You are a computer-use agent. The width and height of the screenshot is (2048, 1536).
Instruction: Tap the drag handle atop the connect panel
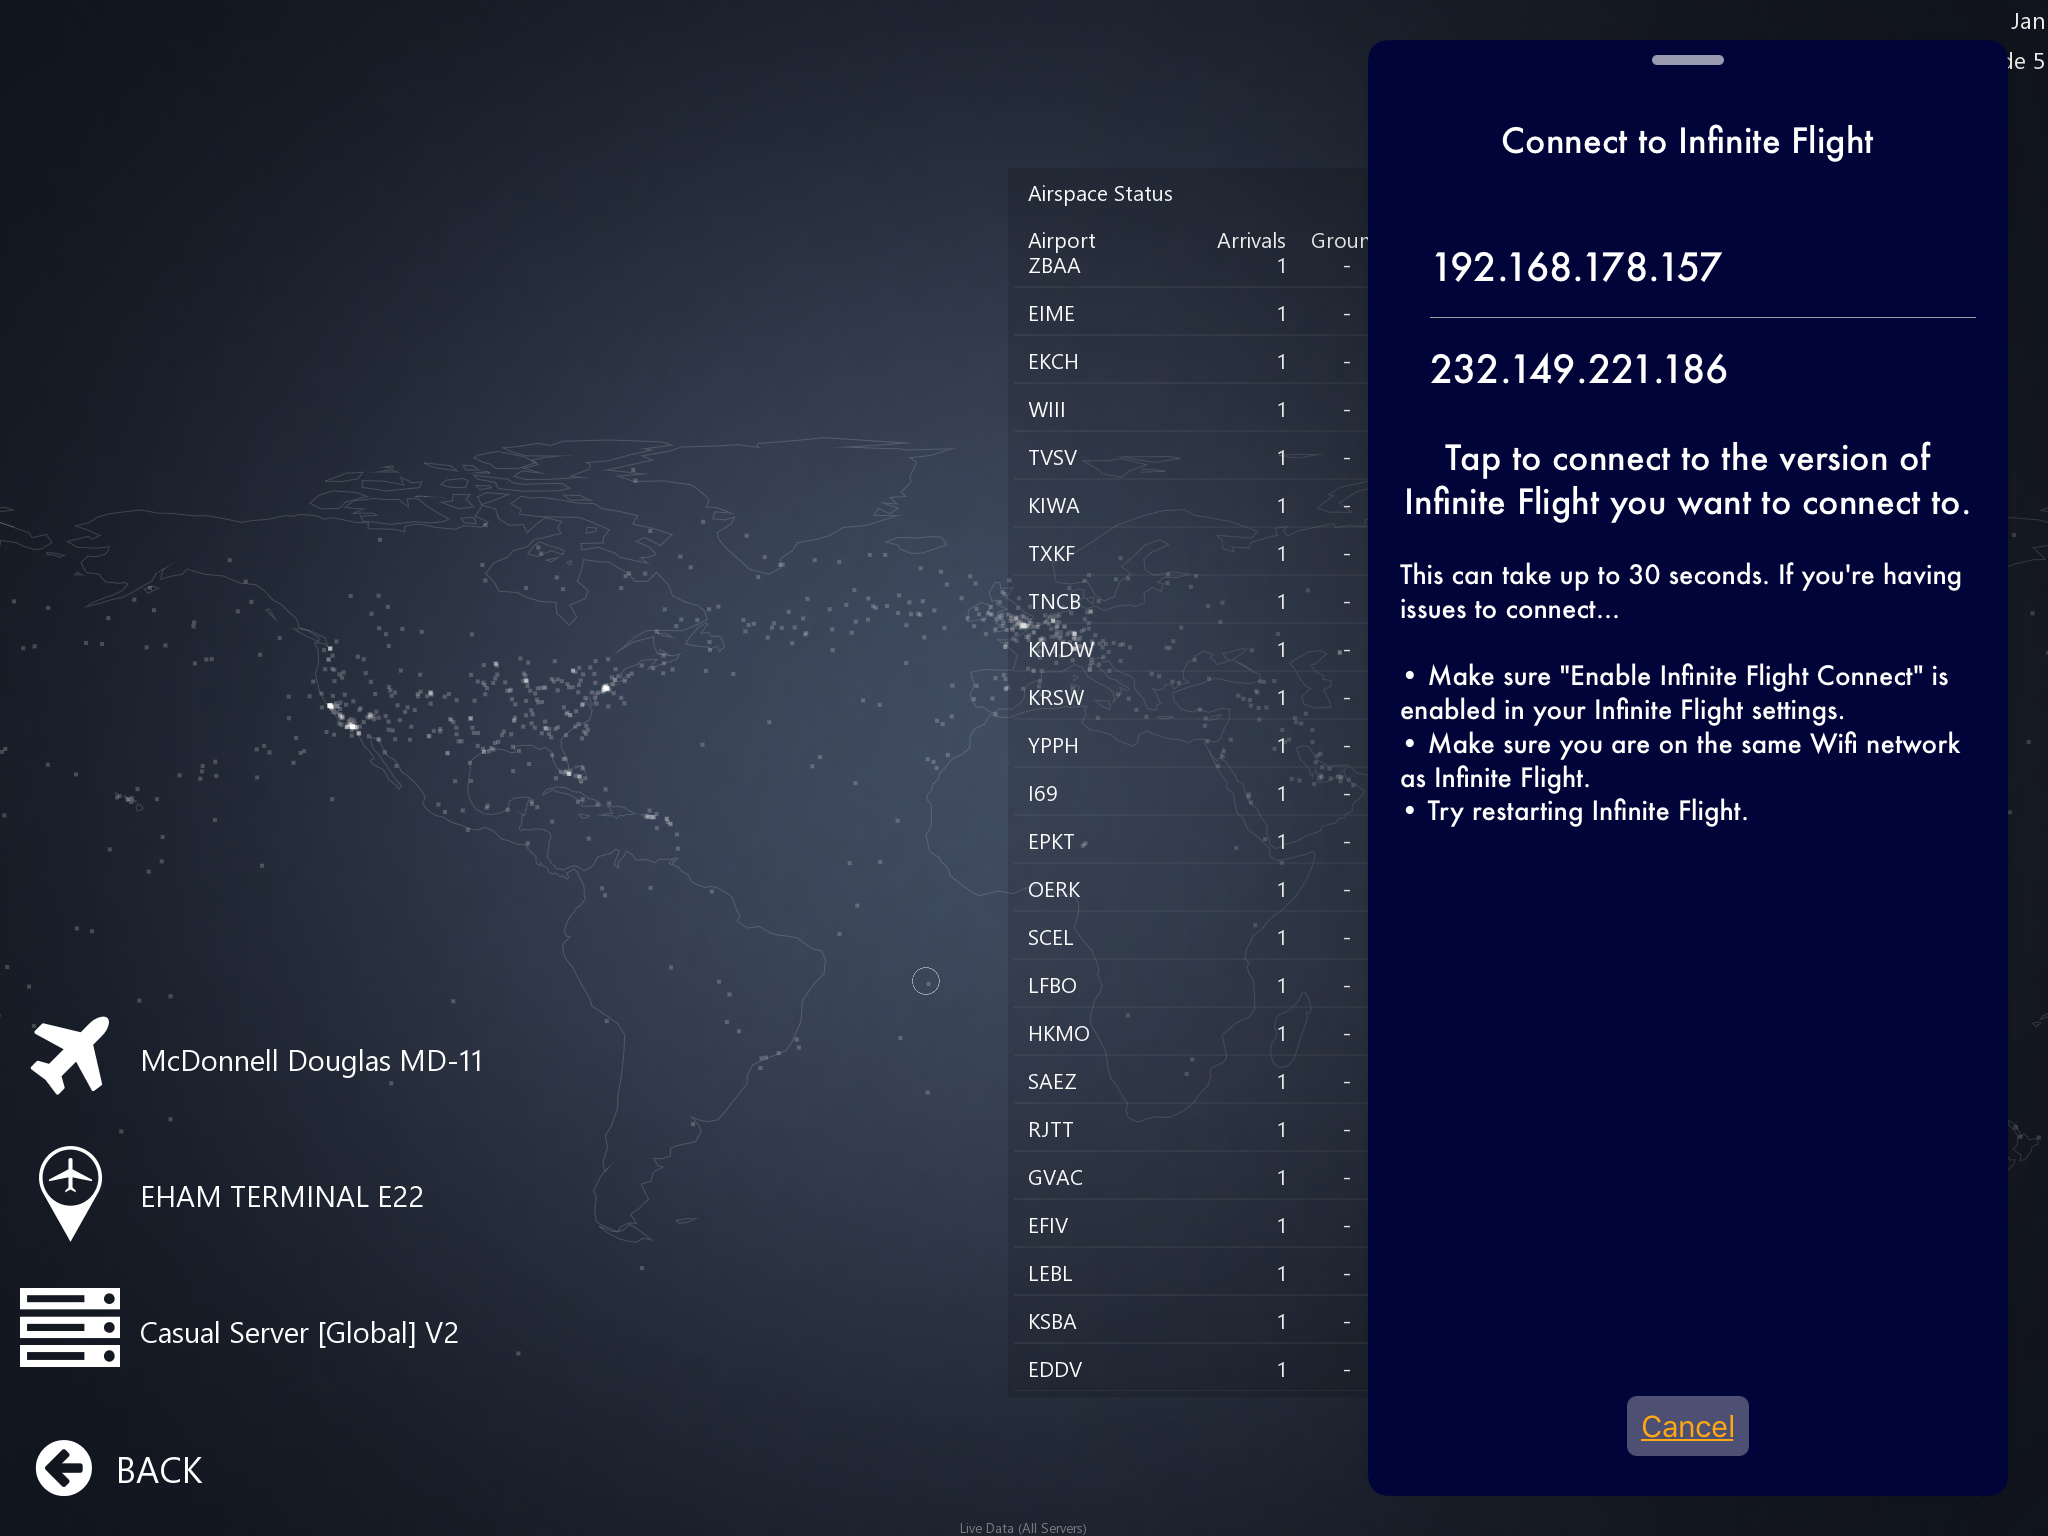tap(1687, 60)
